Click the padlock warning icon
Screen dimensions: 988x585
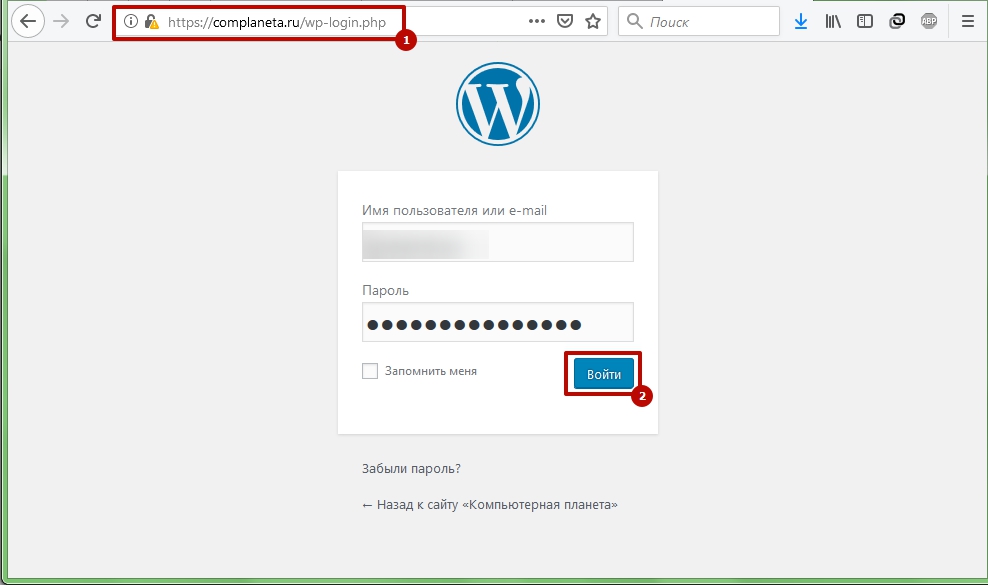point(151,22)
